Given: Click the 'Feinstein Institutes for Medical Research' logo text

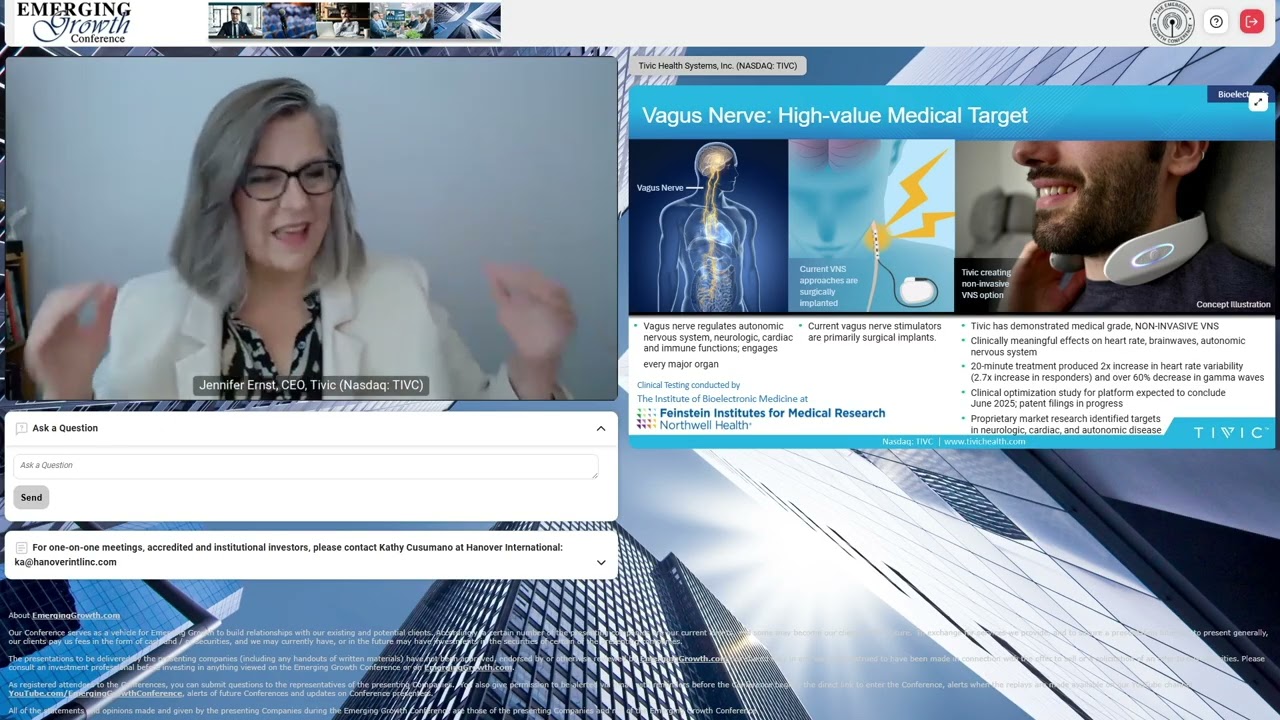Looking at the screenshot, I should tap(772, 413).
